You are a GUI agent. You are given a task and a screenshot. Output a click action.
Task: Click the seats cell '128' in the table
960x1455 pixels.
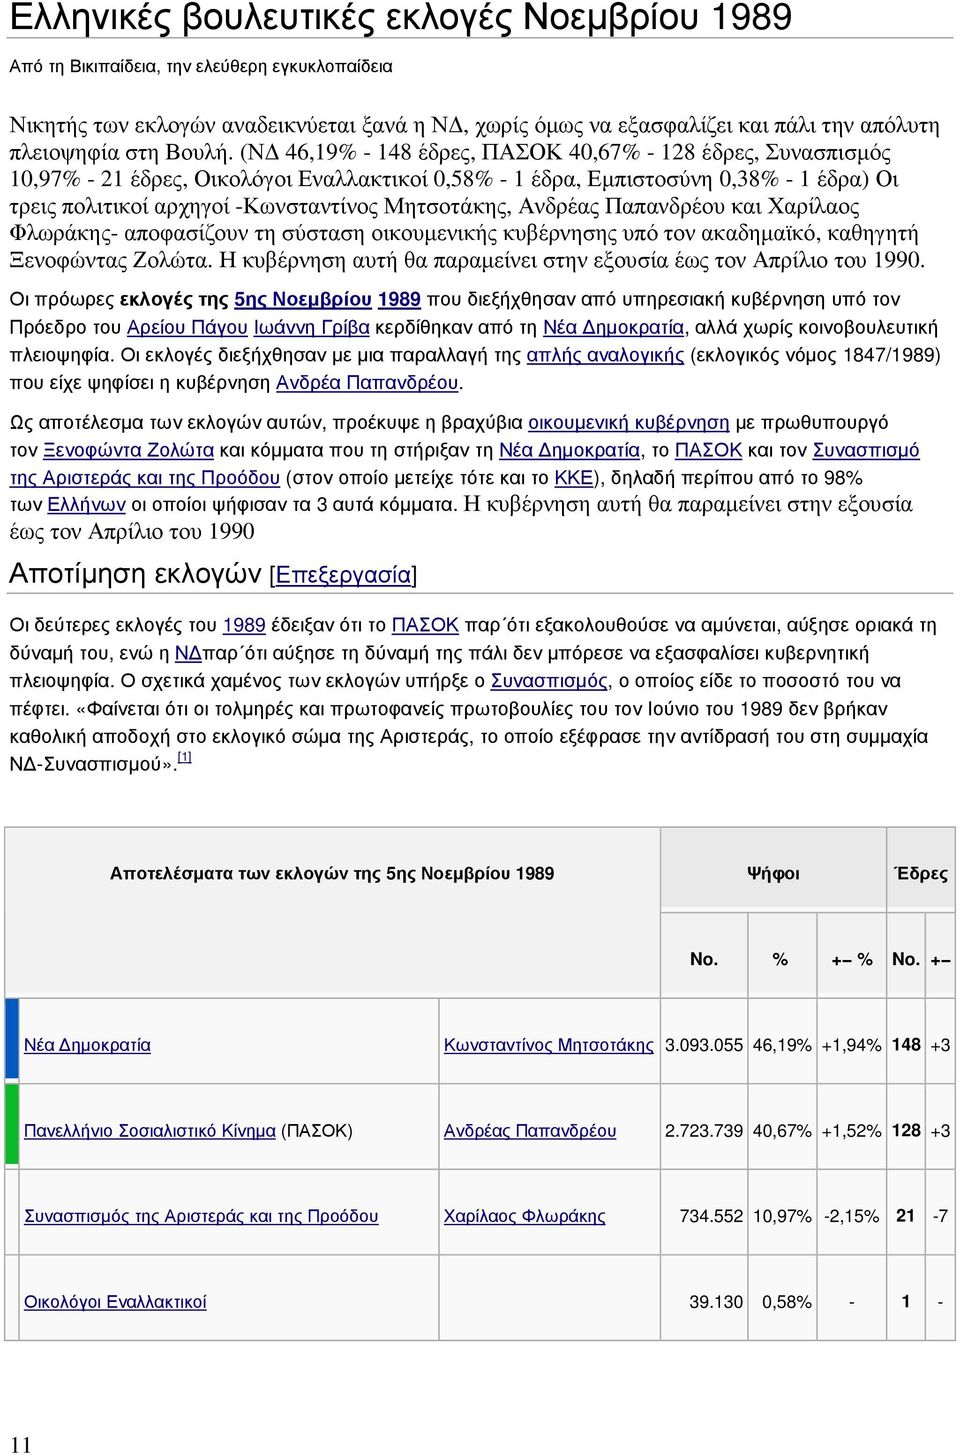906,1130
